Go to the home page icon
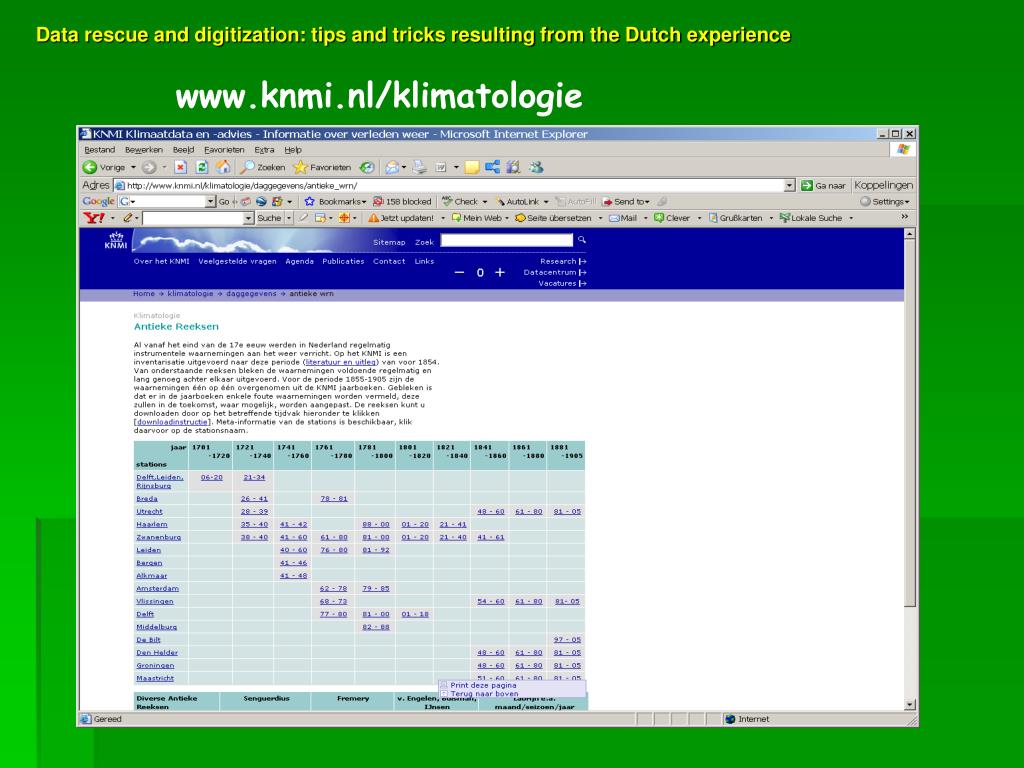1024x768 pixels. pos(223,167)
